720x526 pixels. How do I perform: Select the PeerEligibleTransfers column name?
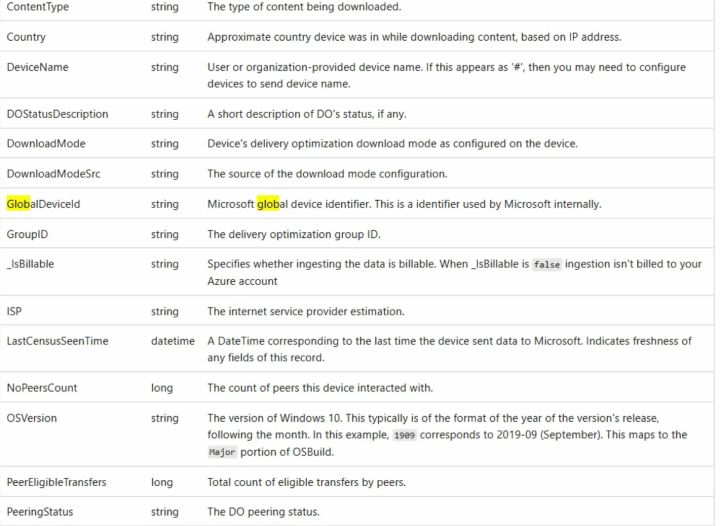click(56, 482)
